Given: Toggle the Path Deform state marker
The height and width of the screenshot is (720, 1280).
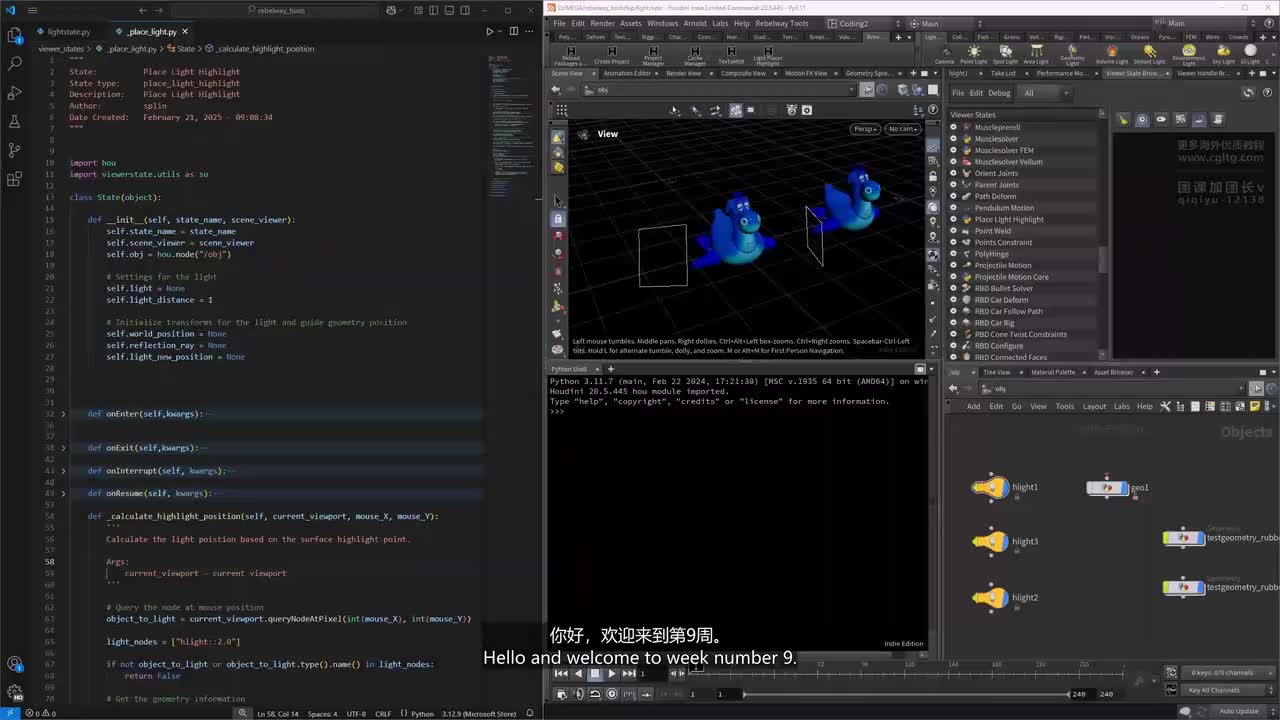Looking at the screenshot, I should tap(953, 196).
